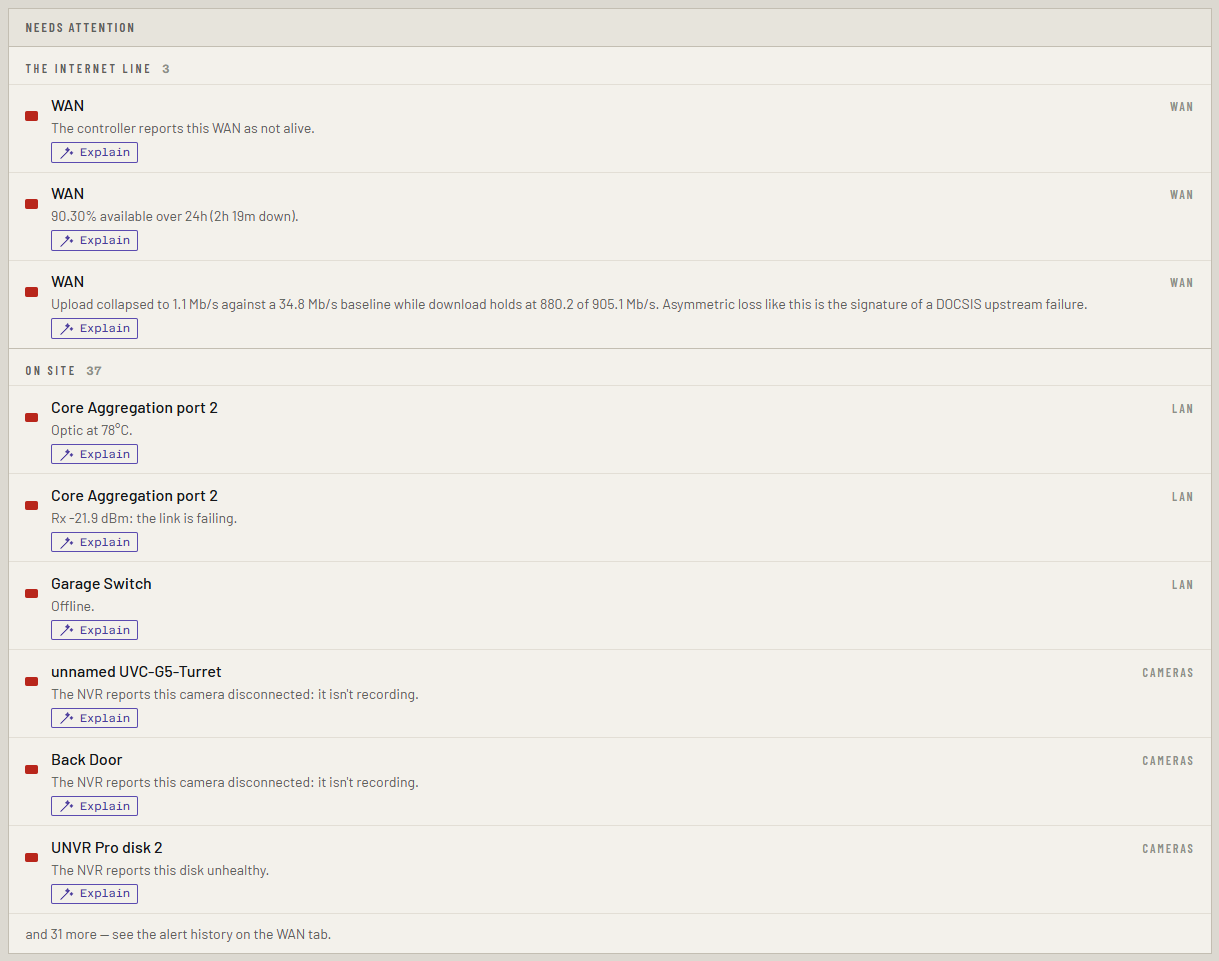This screenshot has height=961, width=1219.
Task: Click the '90.30% available over 24h' description
Action: 175,216
